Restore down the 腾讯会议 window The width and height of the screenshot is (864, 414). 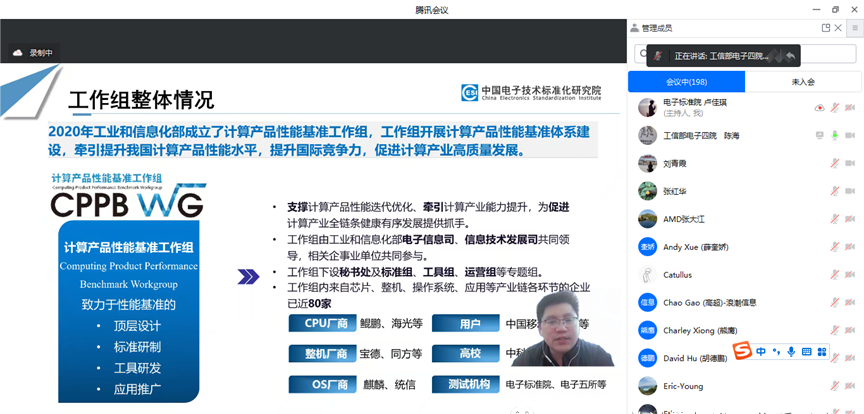click(x=835, y=9)
